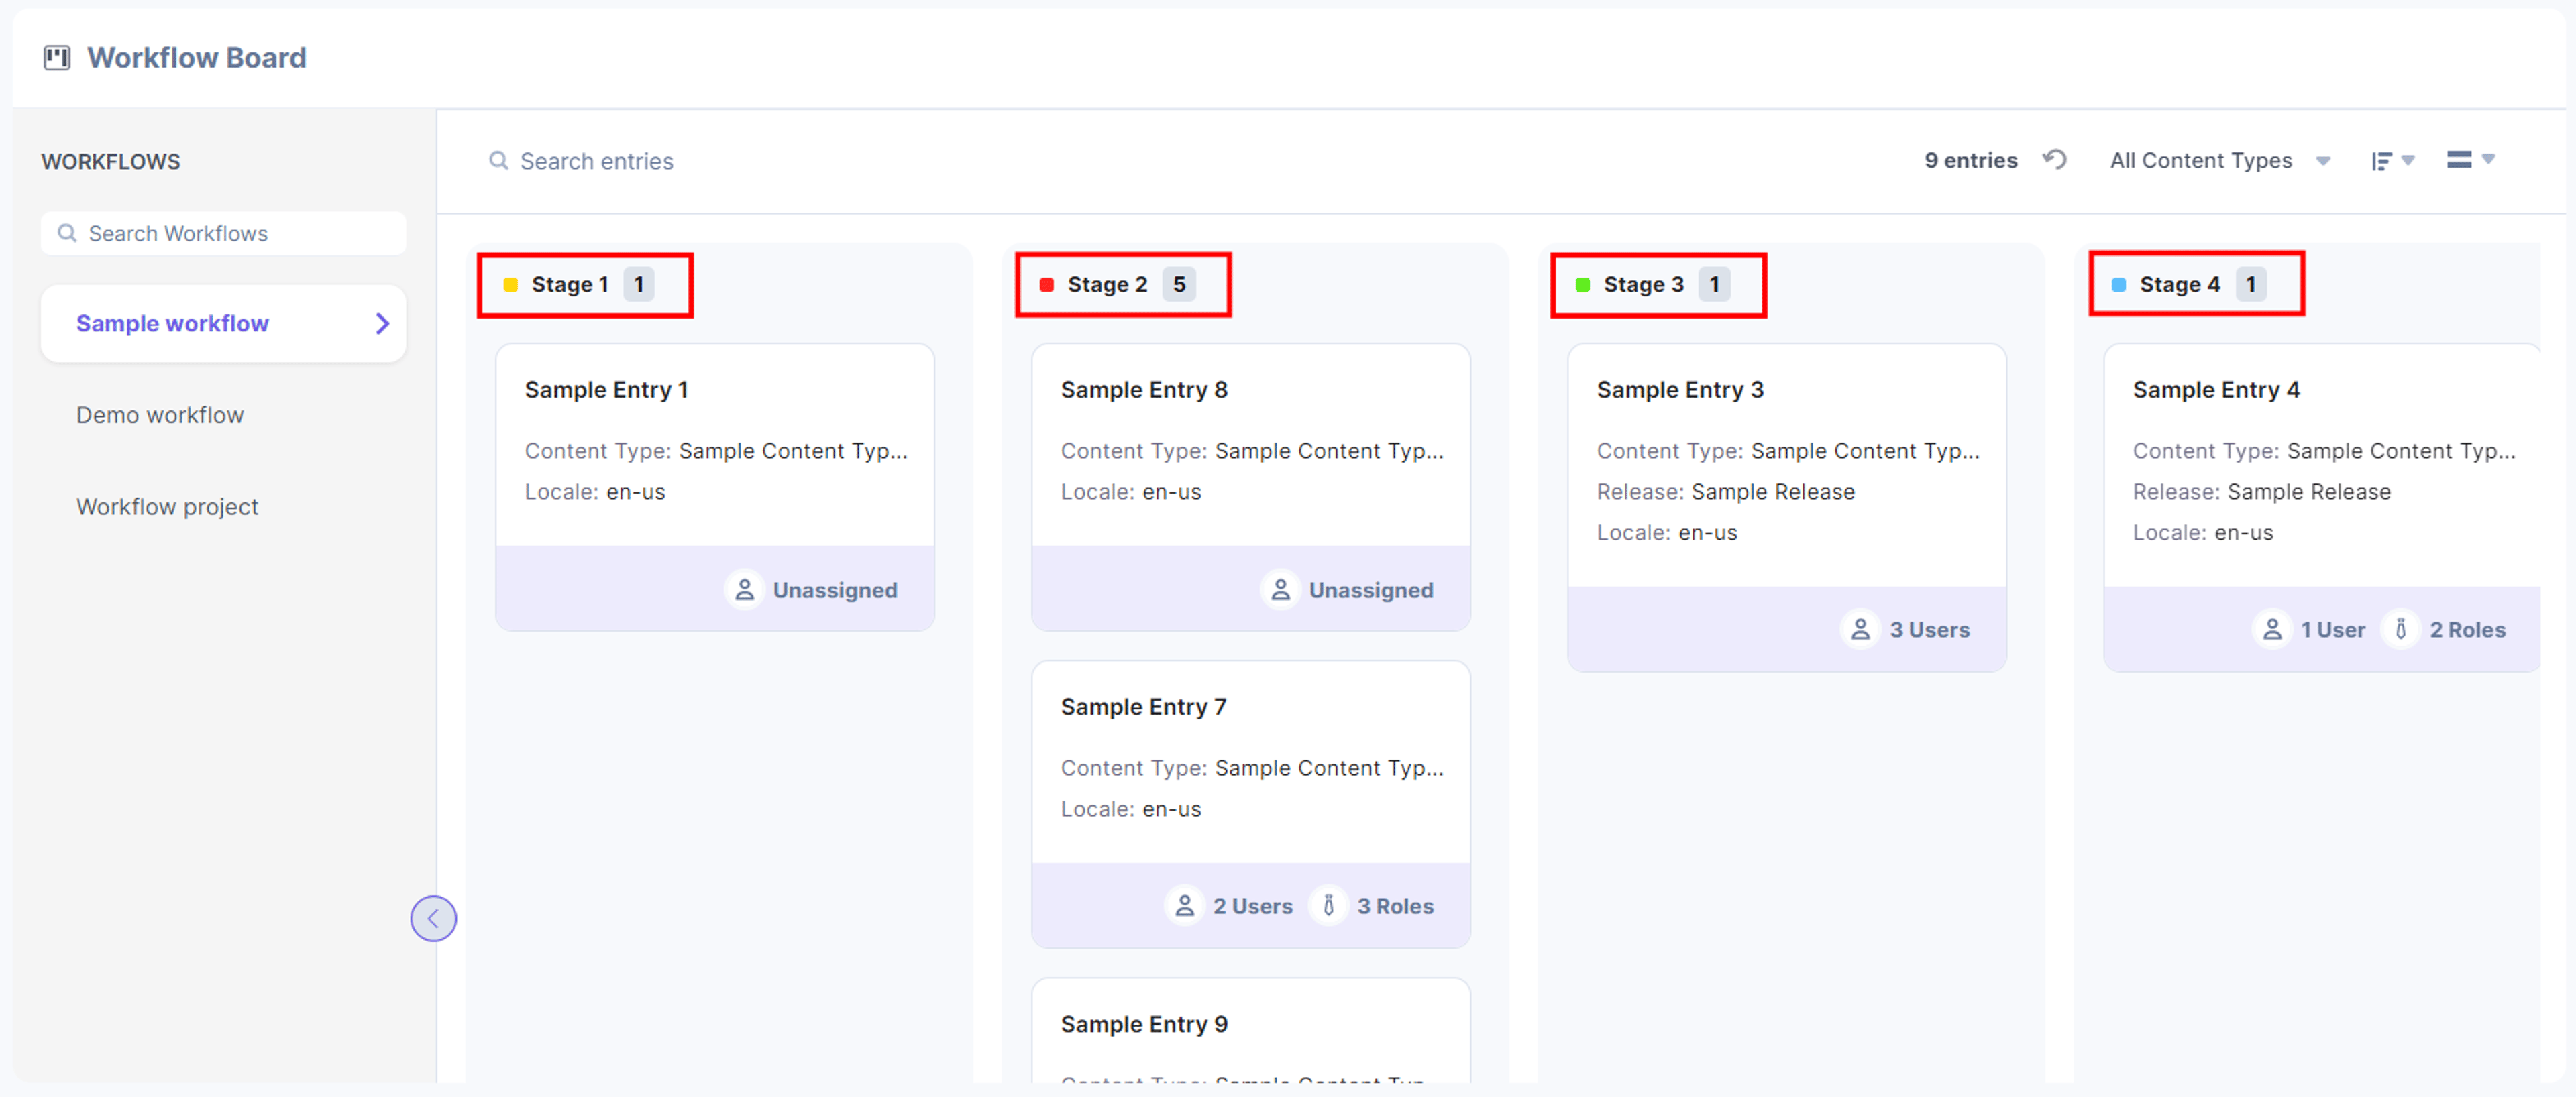Image resolution: width=2576 pixels, height=1097 pixels.
Task: Click the refresh entries icon
Action: click(2054, 160)
